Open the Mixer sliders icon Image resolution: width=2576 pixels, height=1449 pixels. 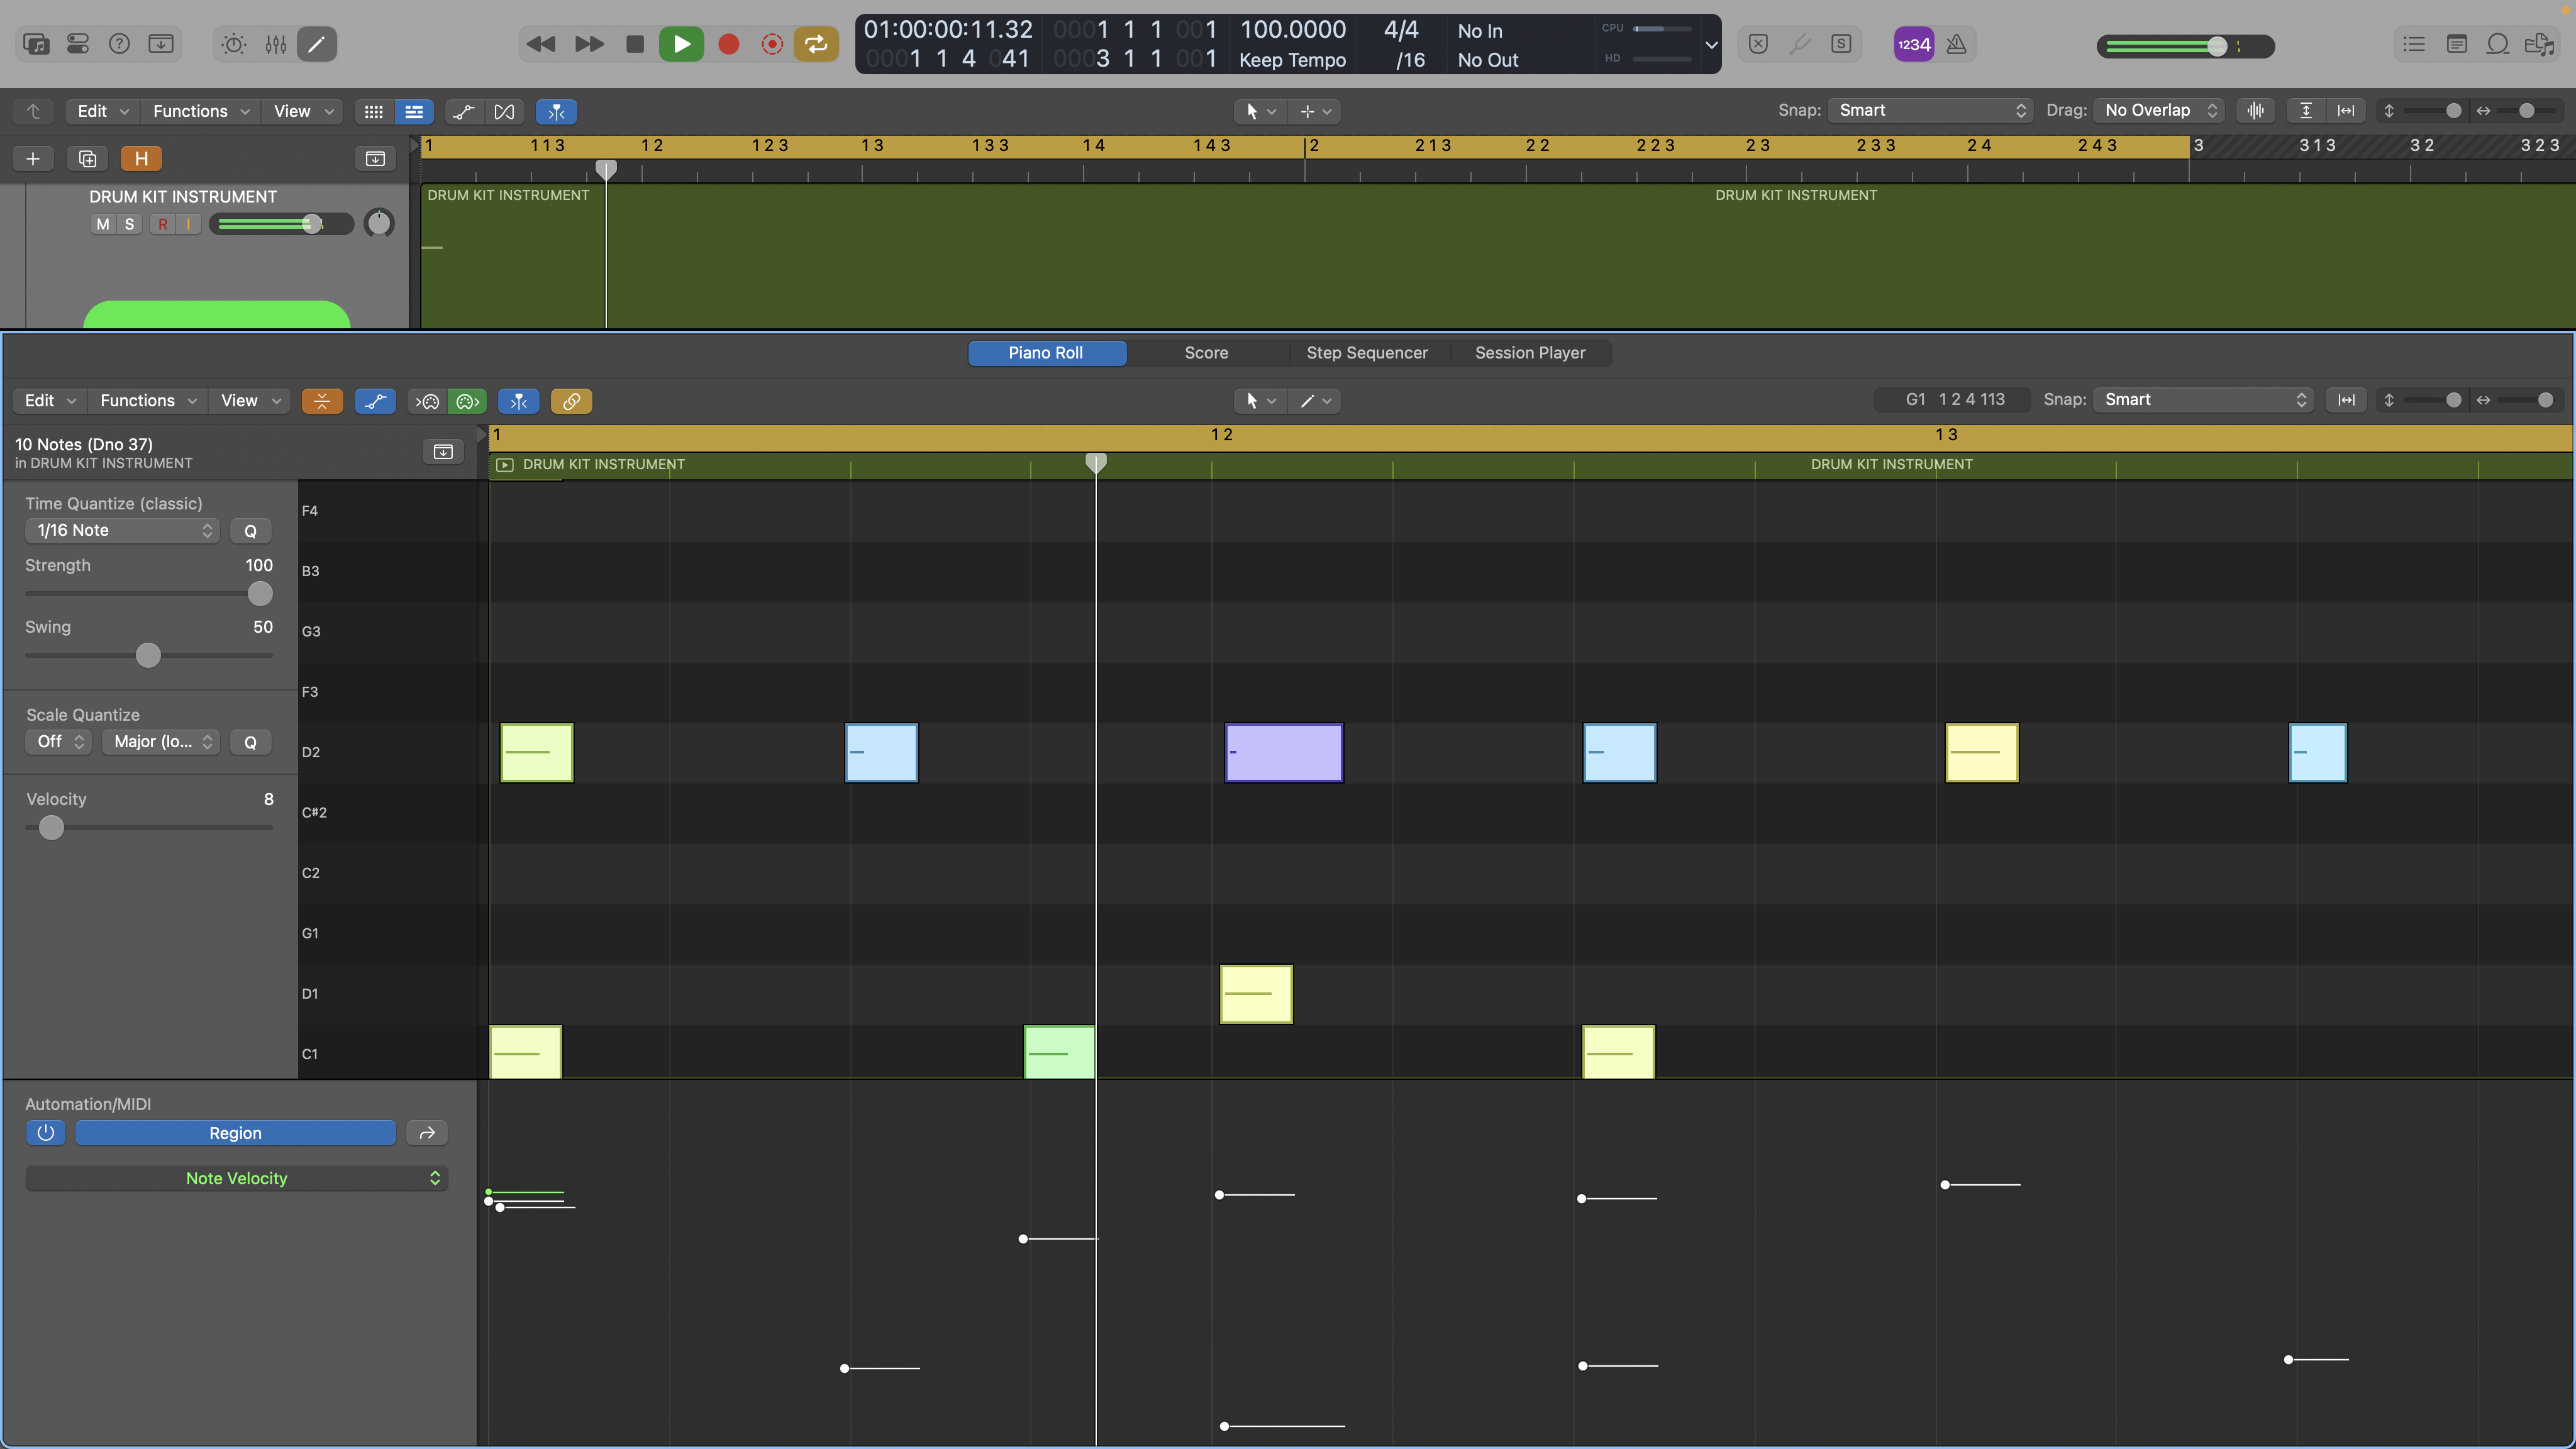276,44
